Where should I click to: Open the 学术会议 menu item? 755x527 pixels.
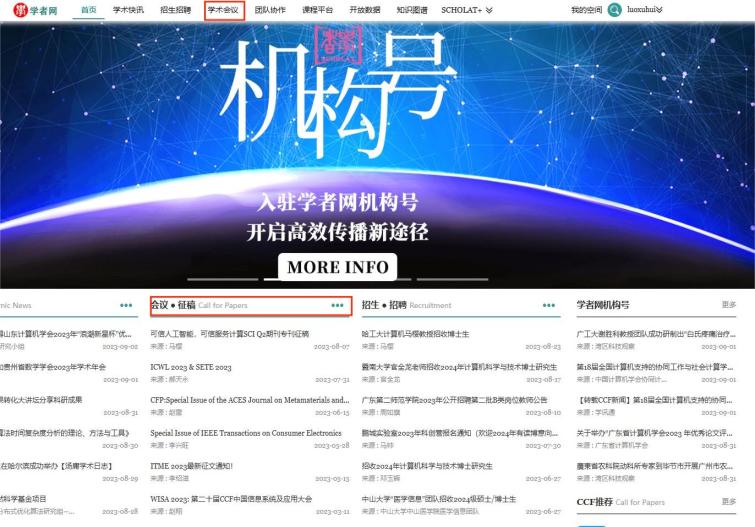[223, 10]
